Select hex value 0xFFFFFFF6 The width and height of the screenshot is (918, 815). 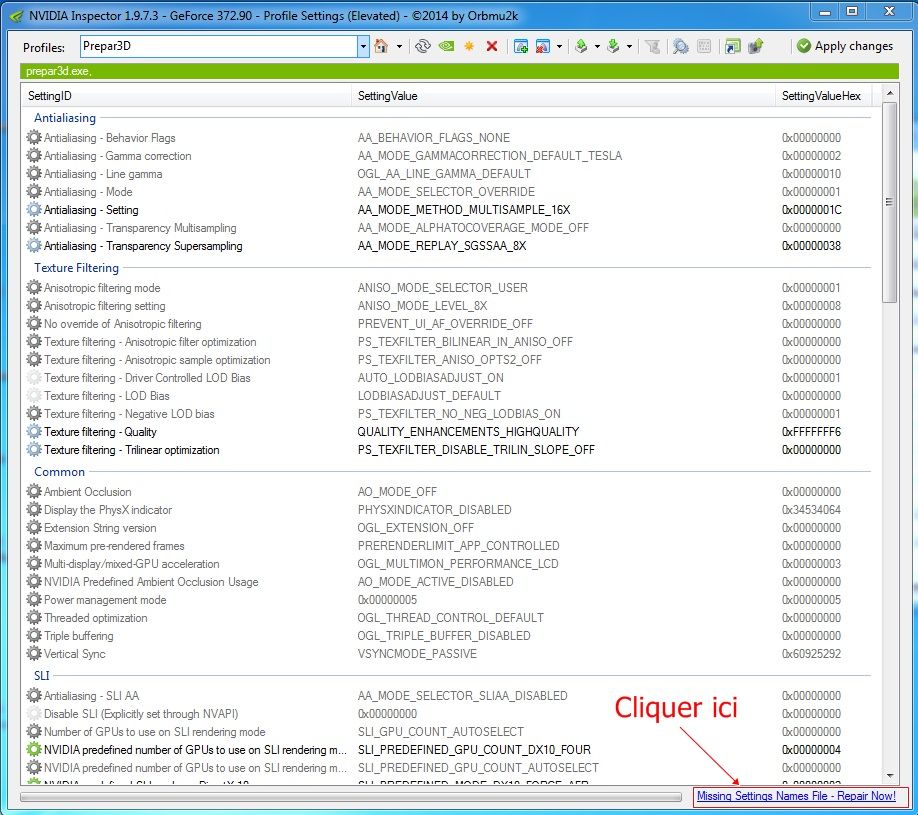[x=811, y=432]
